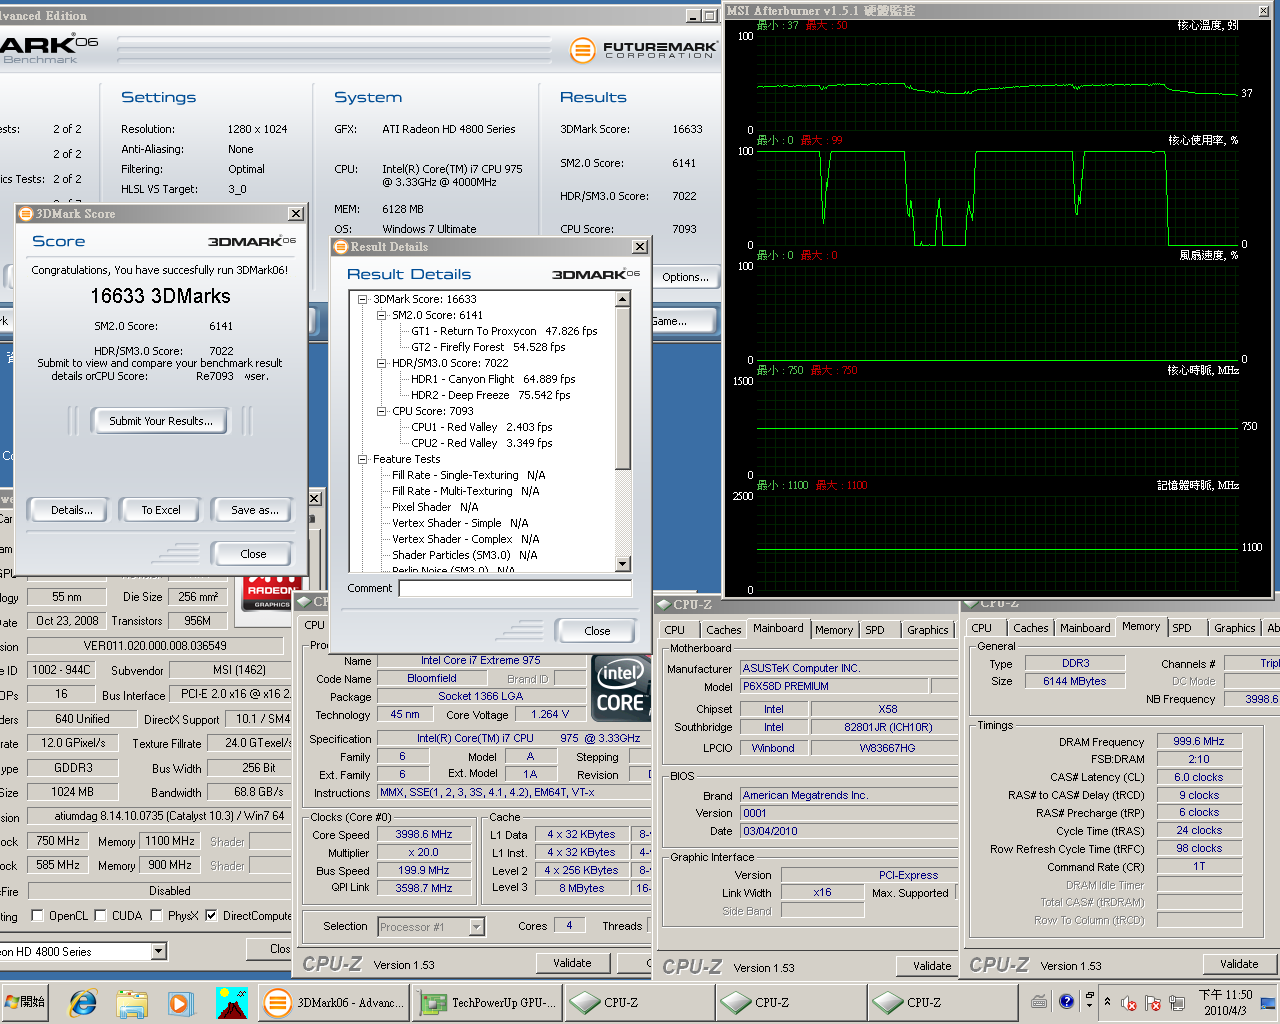Select CPU2 - Red Valley 3.349 fps row

coord(481,443)
